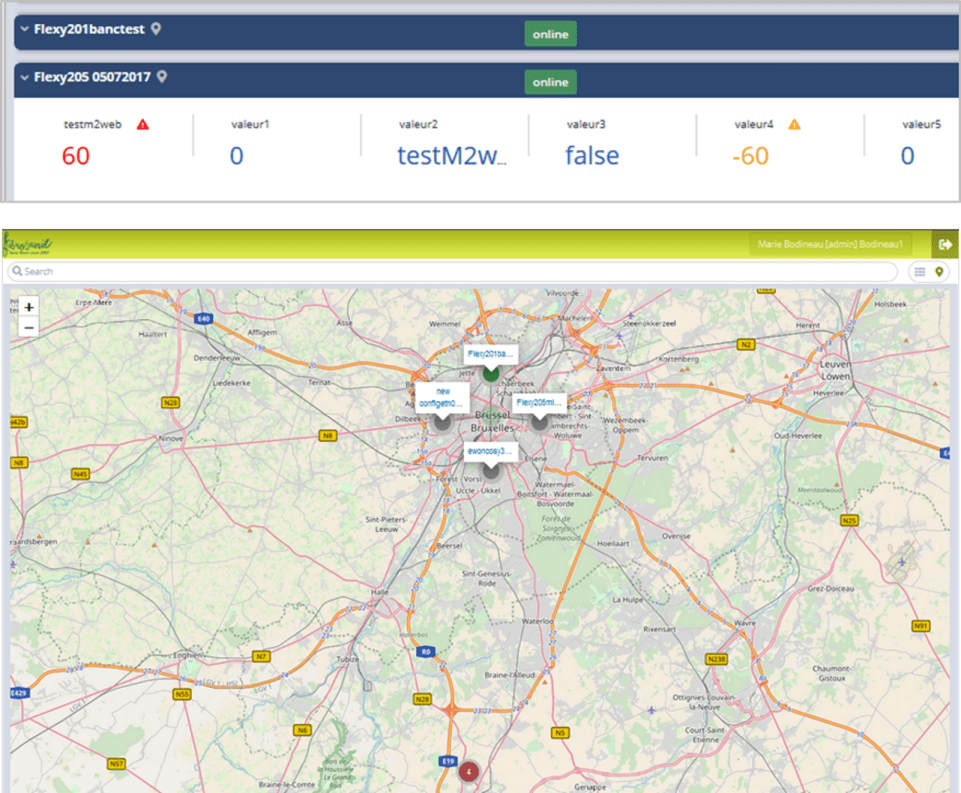
Task: Open the Marie Bodineau user account menu
Action: tap(830, 245)
